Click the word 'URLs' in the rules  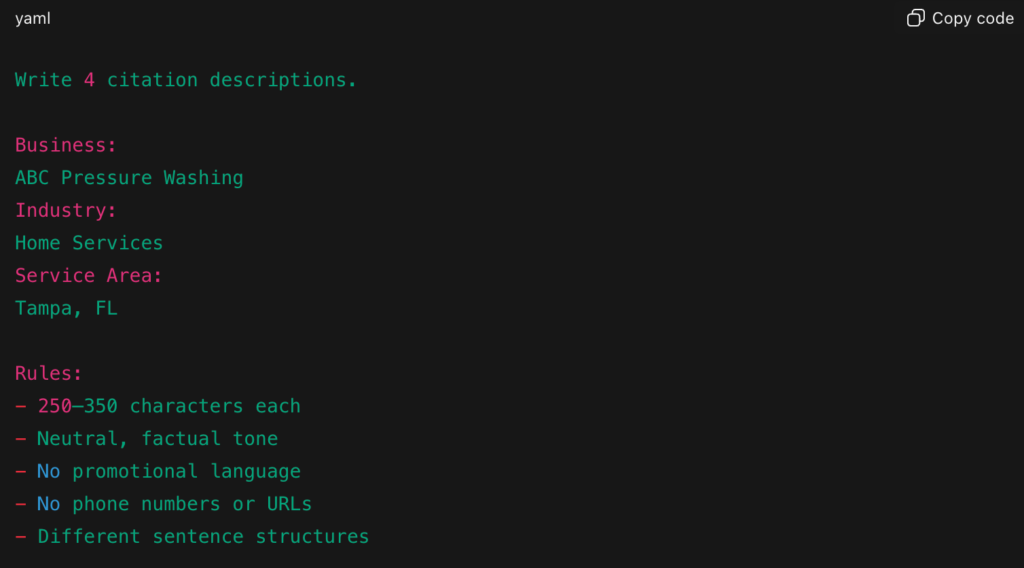coord(289,504)
